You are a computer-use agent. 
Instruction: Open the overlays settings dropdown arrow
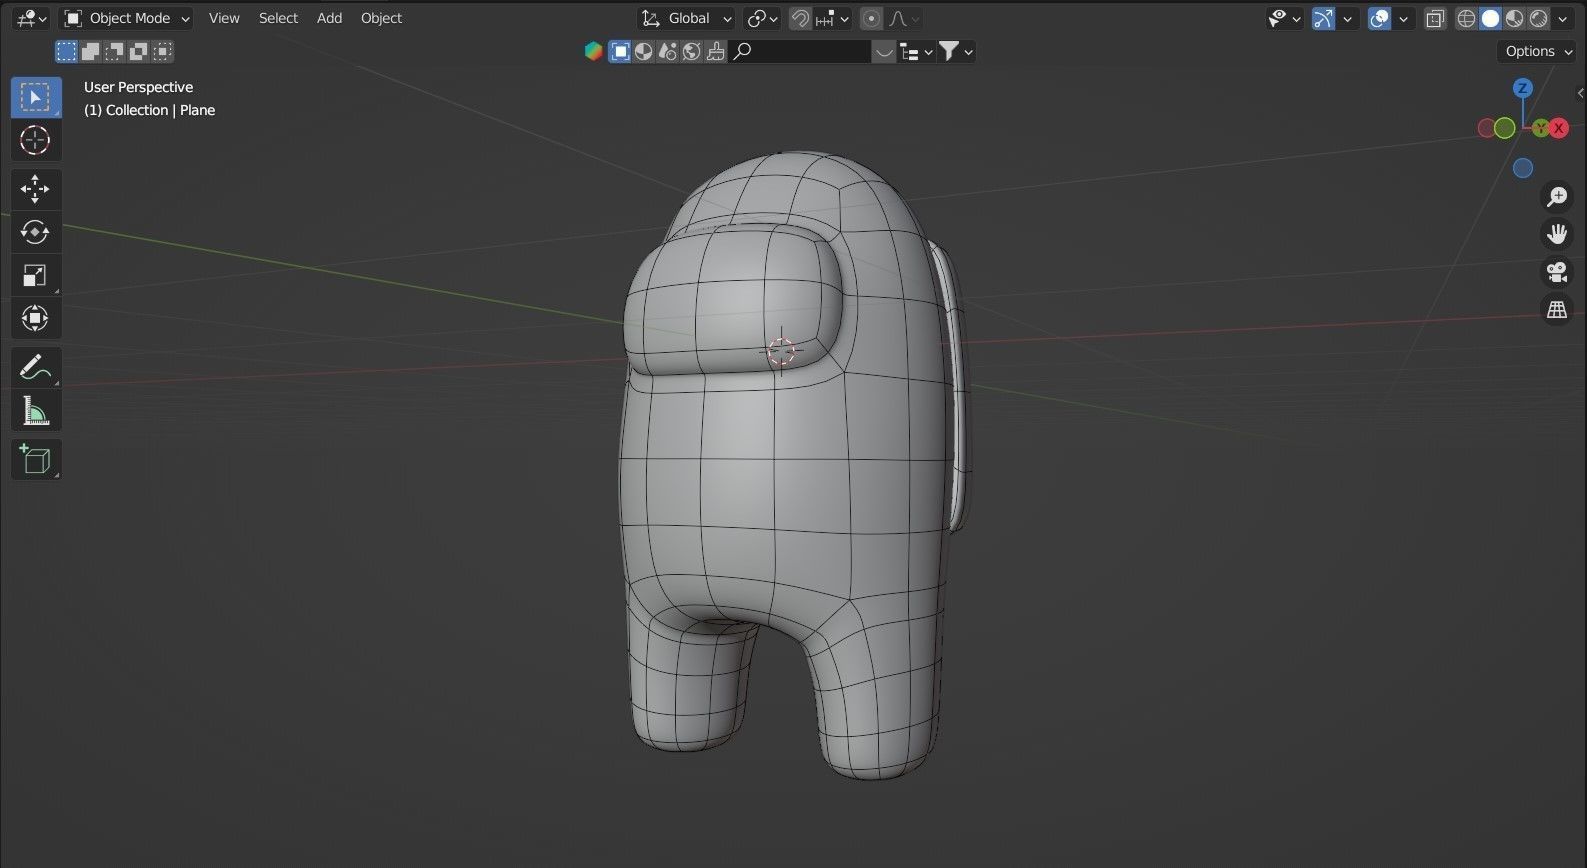(1404, 18)
